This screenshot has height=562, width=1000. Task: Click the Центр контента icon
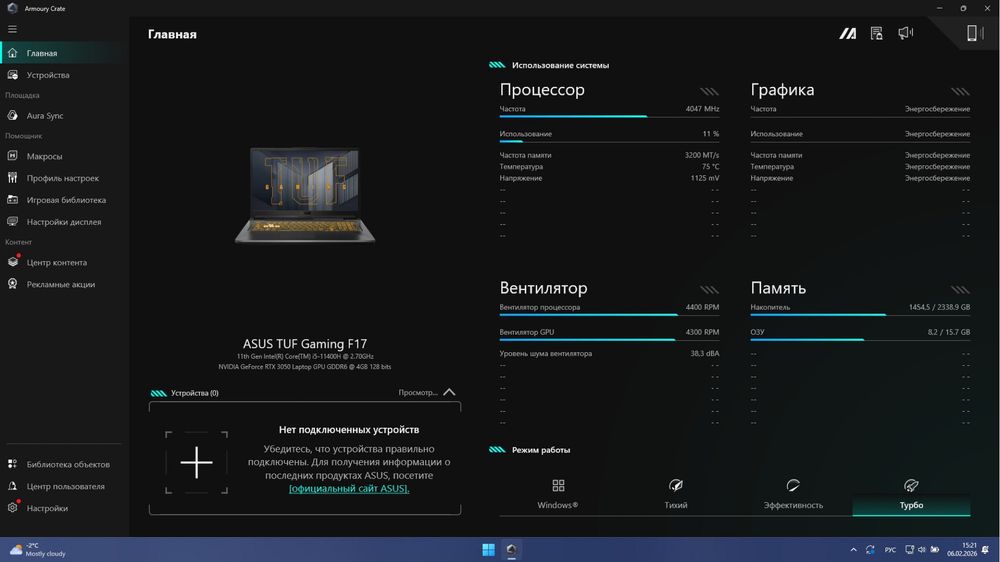point(12,262)
